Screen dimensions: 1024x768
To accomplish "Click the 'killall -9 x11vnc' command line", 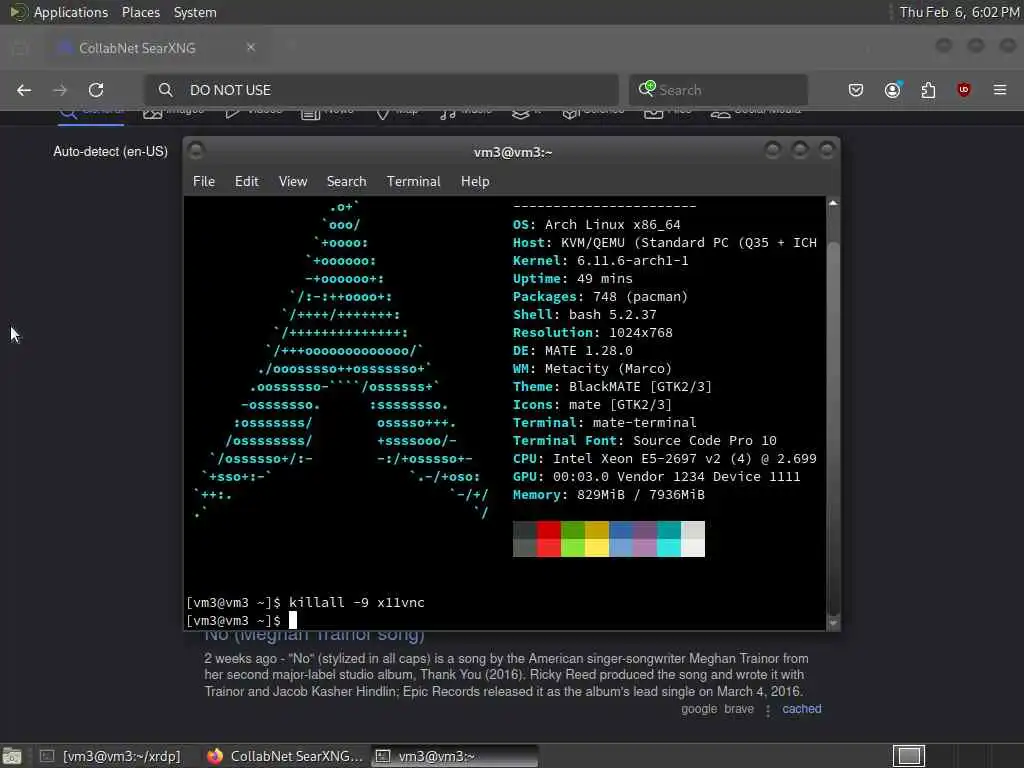I will 305,603.
